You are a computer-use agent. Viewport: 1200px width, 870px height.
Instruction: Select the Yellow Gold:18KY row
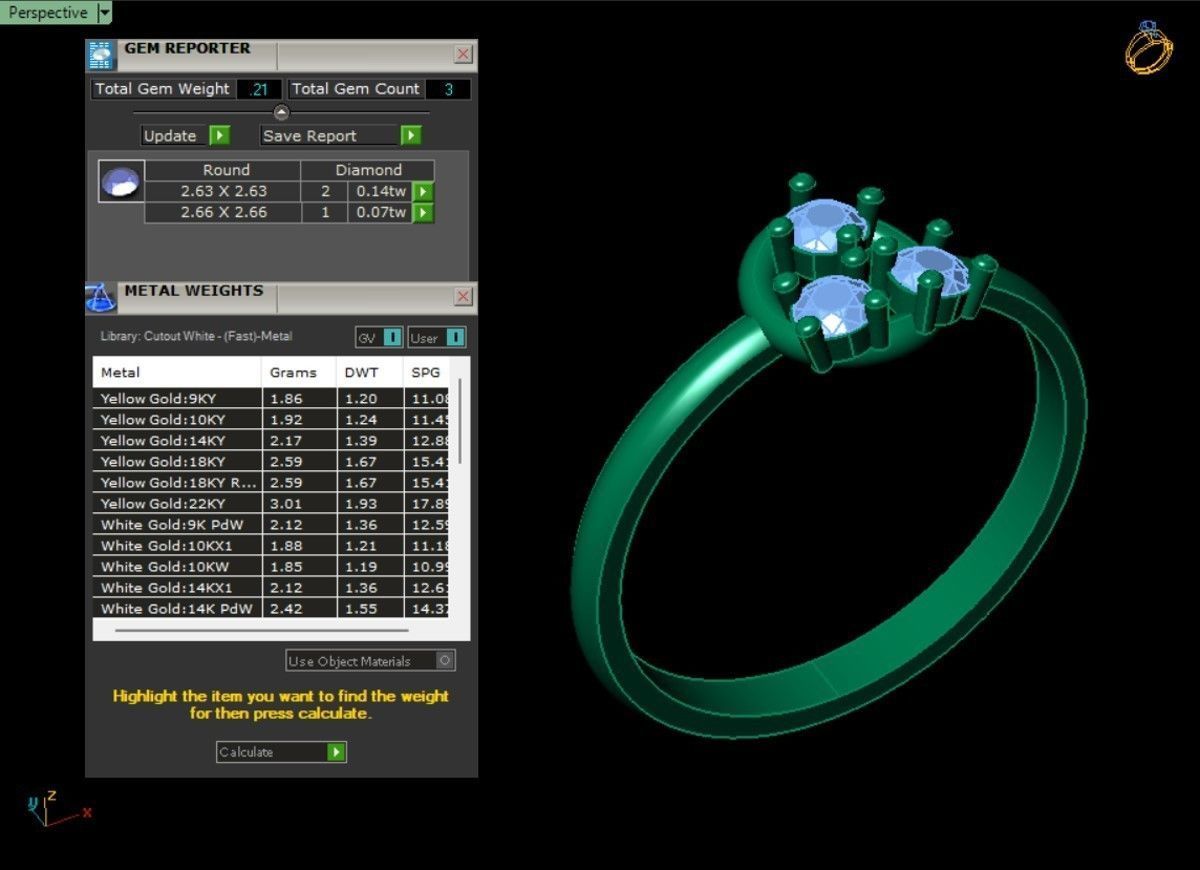coord(271,461)
